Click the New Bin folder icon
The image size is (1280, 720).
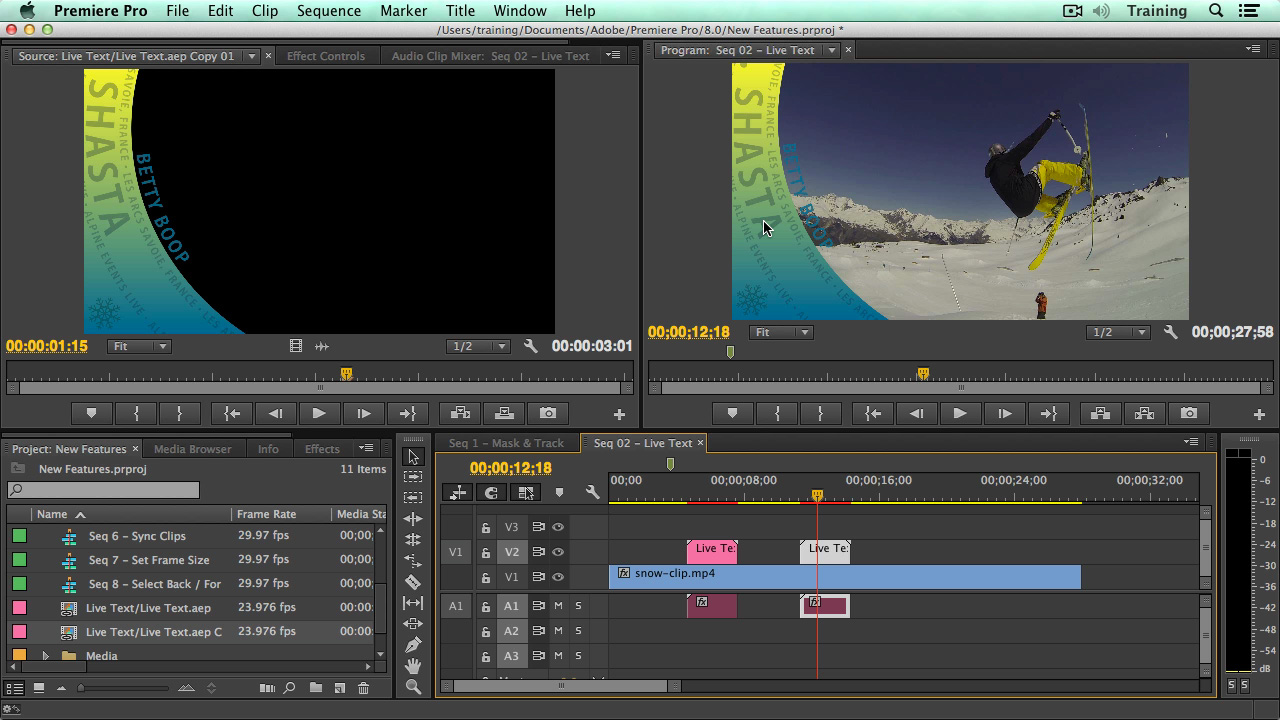click(315, 688)
